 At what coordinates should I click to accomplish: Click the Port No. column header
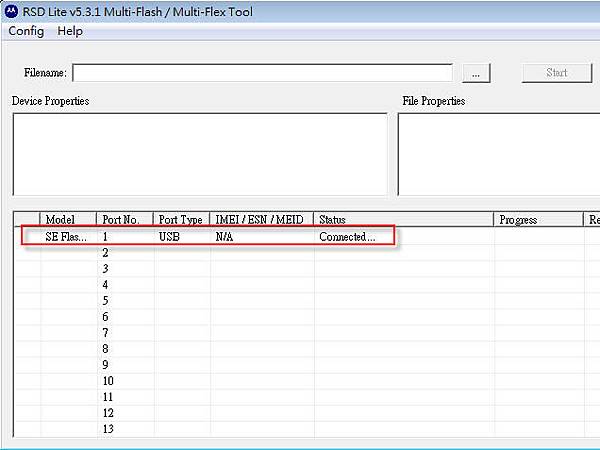[x=125, y=219]
